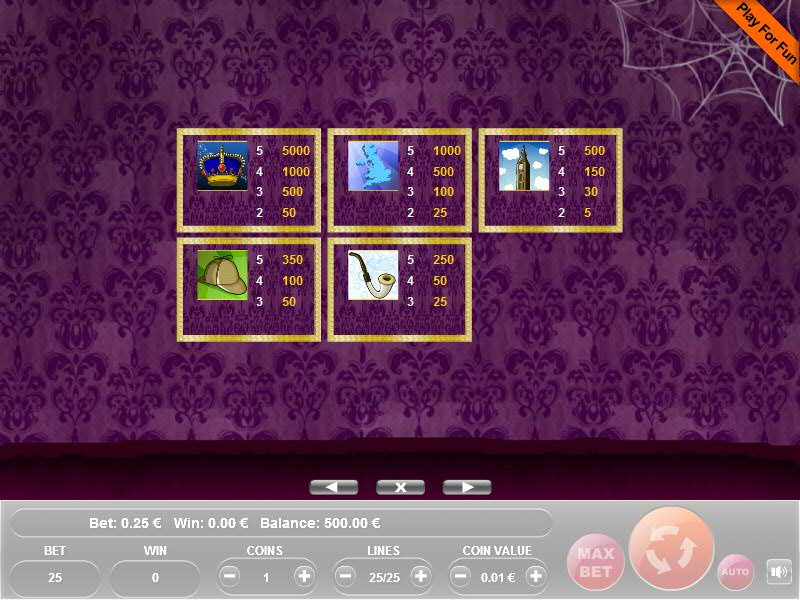Raise the coin value
The image size is (800, 600).
coord(536,577)
